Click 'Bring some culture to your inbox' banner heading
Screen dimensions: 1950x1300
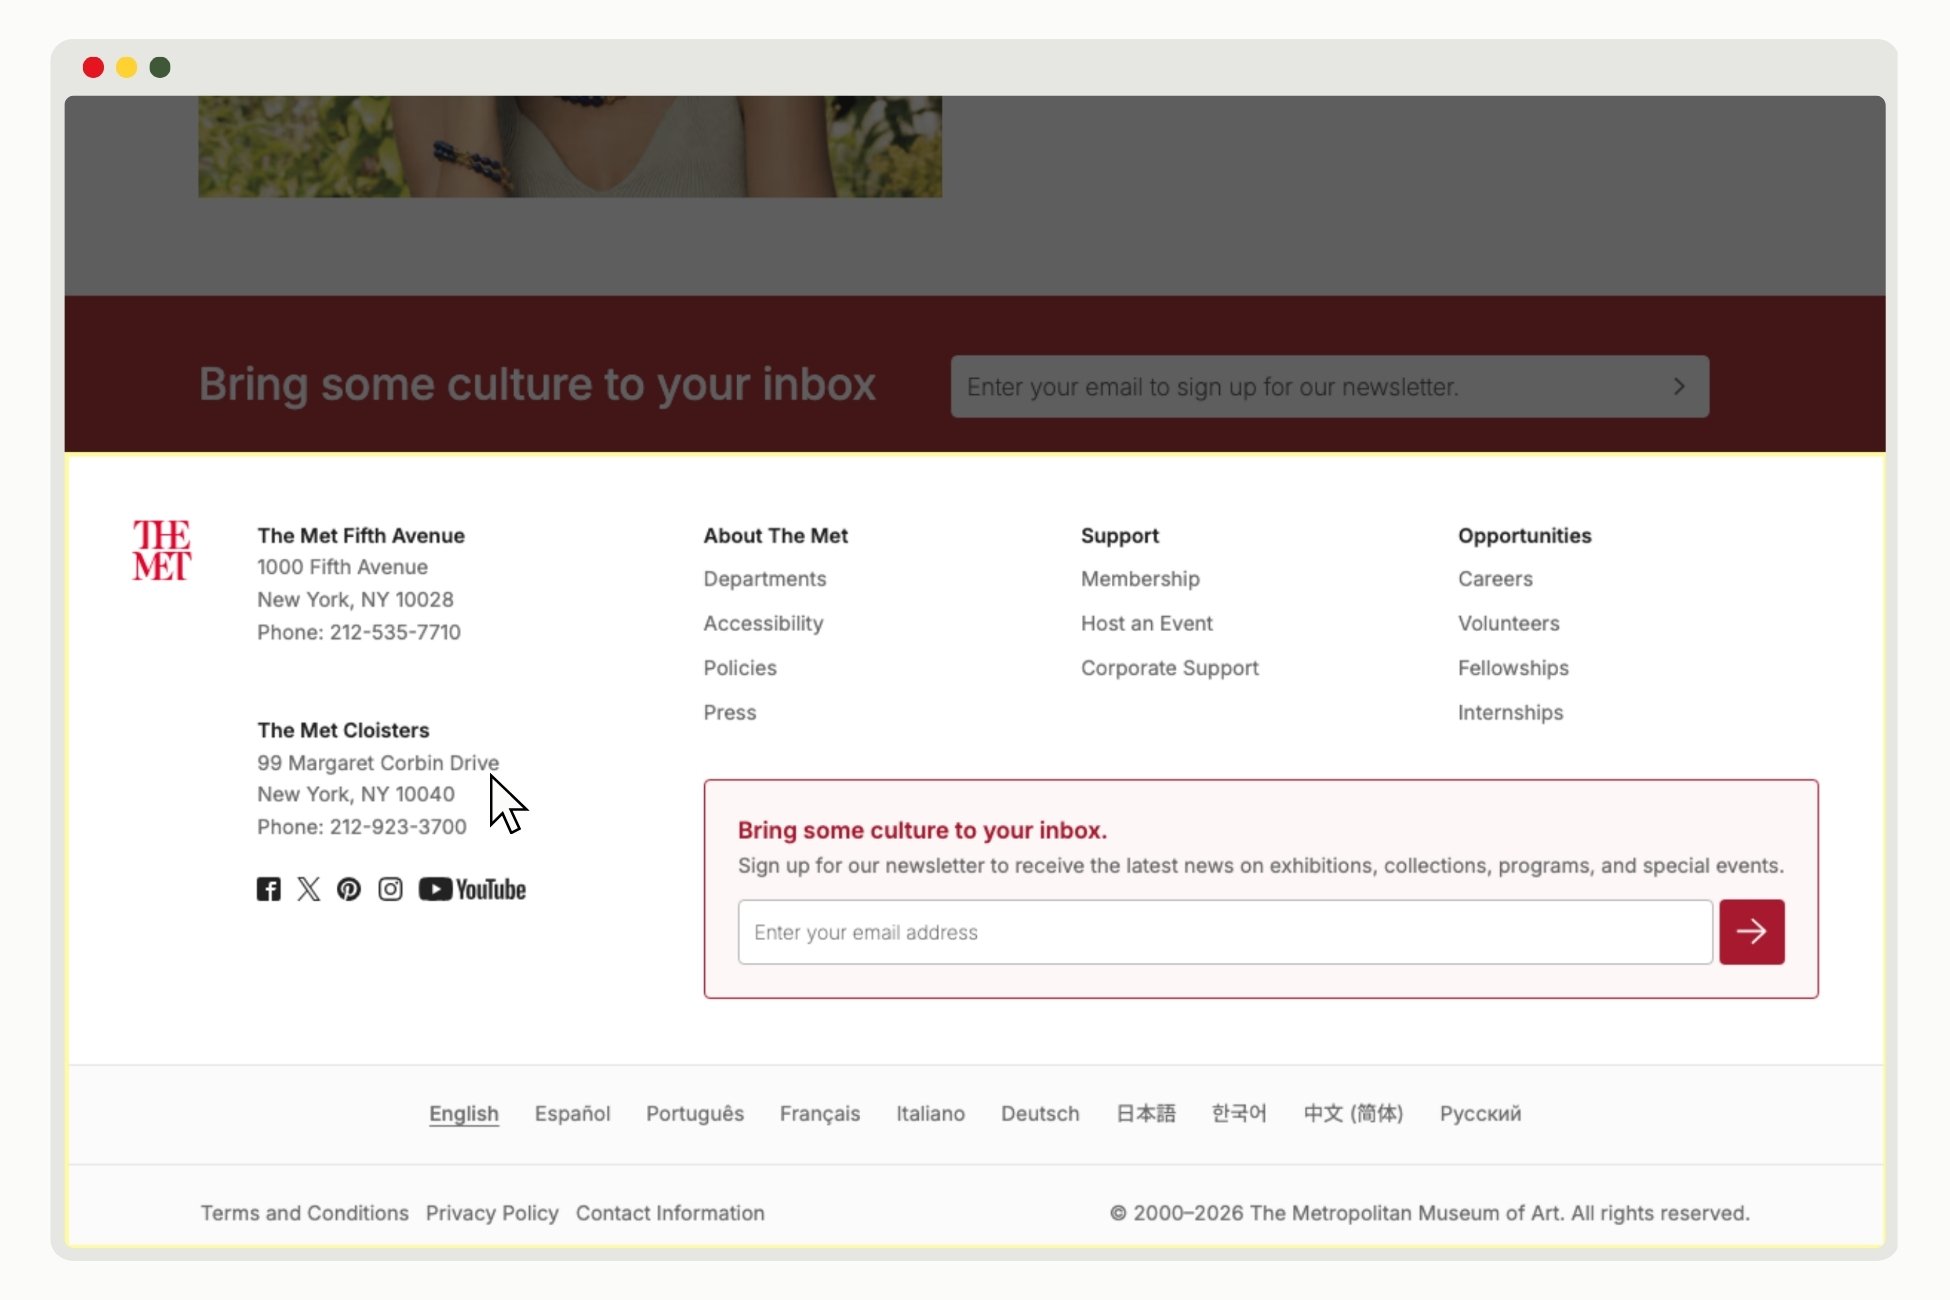pyautogui.click(x=537, y=385)
